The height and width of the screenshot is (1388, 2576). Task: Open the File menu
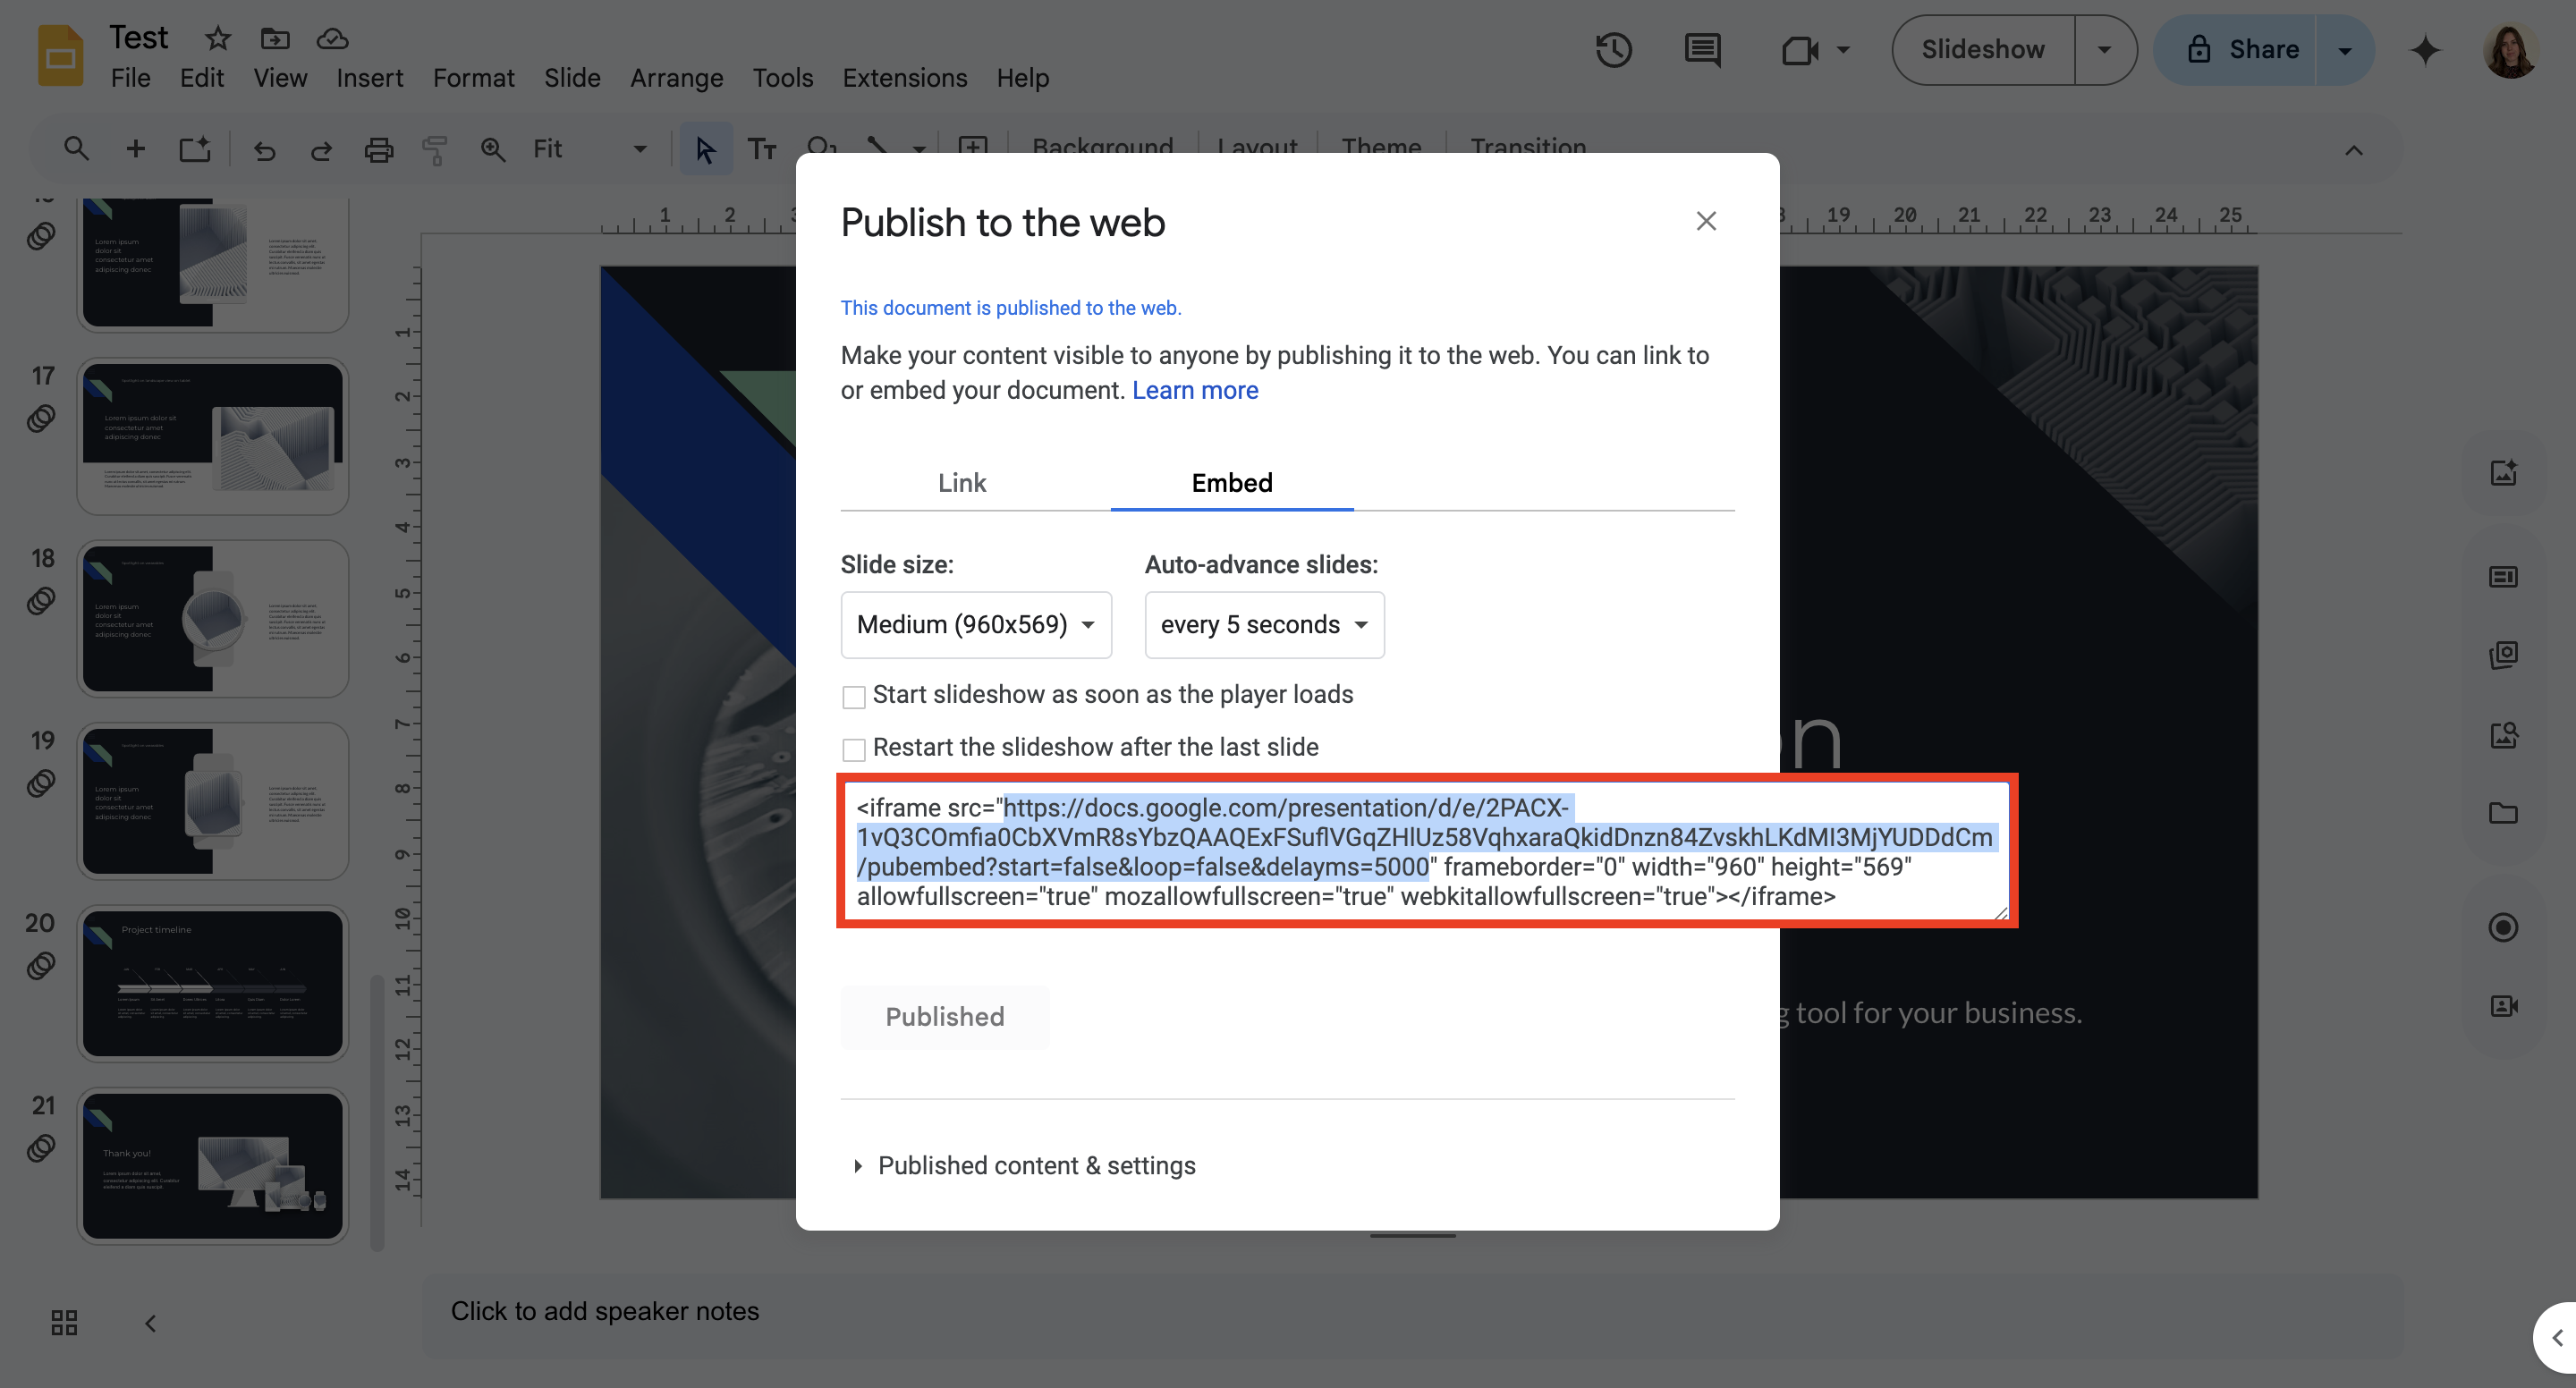pyautogui.click(x=130, y=77)
